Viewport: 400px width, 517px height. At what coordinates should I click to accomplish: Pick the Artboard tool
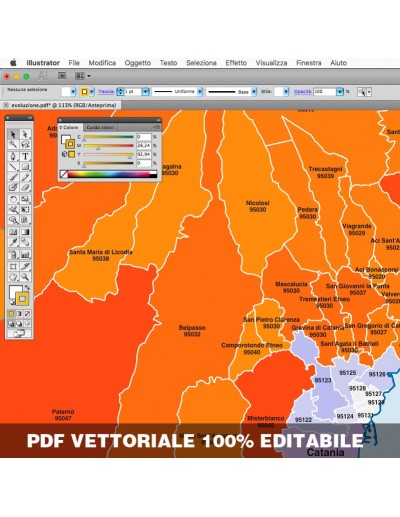click(x=13, y=266)
